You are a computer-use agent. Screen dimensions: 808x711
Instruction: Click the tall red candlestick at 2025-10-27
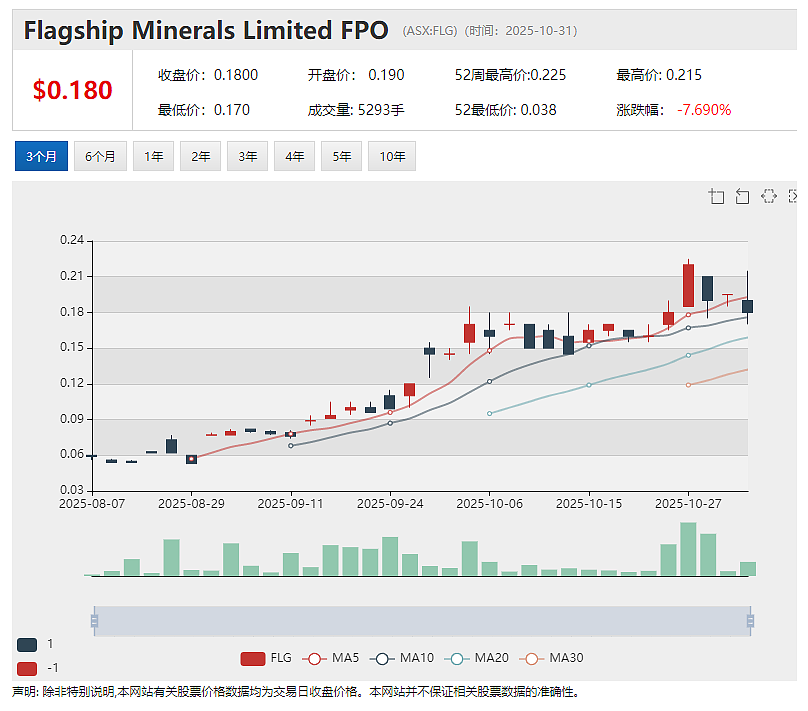click(688, 285)
